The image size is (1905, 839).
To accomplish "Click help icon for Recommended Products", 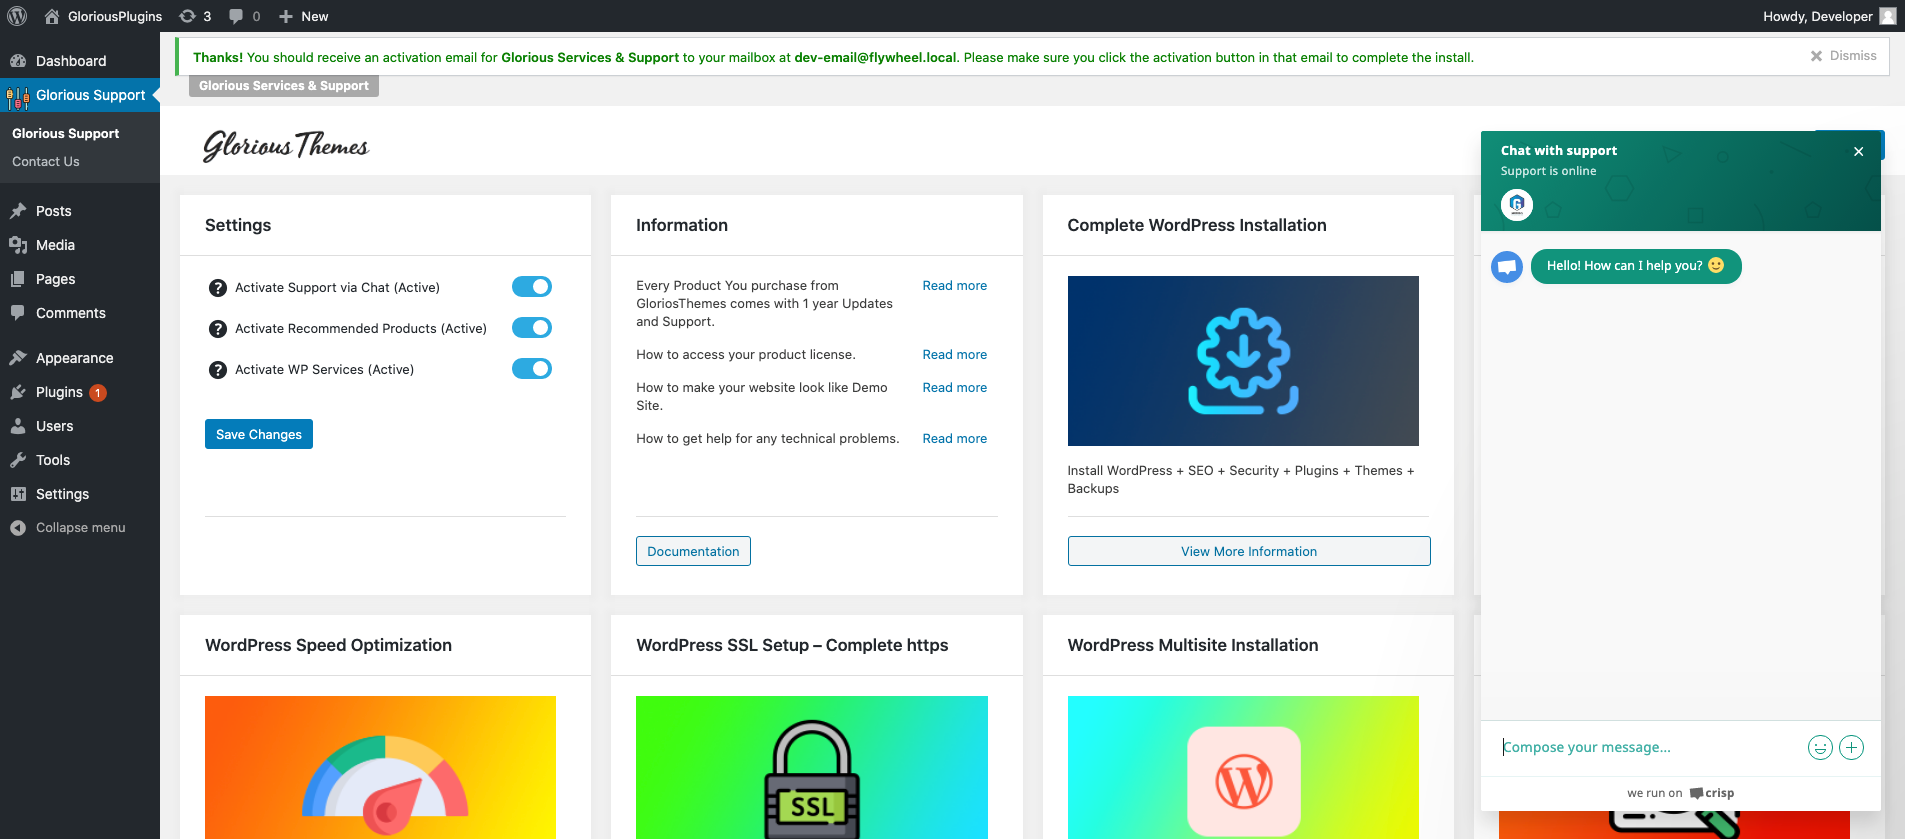I will pyautogui.click(x=217, y=329).
